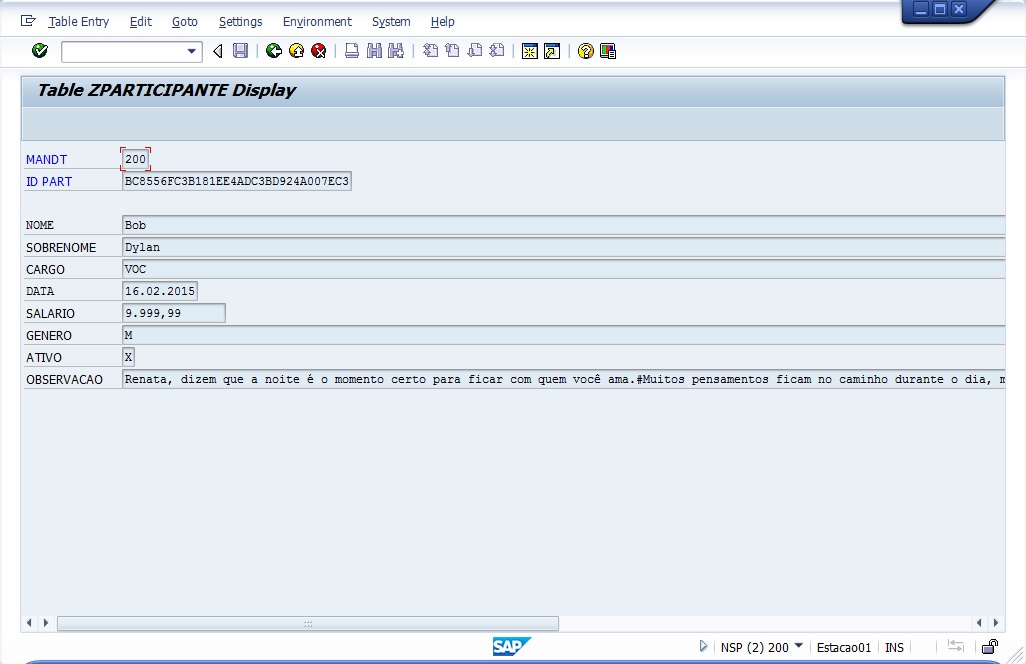Expand status bar with the triangle arrow
The width and height of the screenshot is (1026, 664).
[x=704, y=647]
